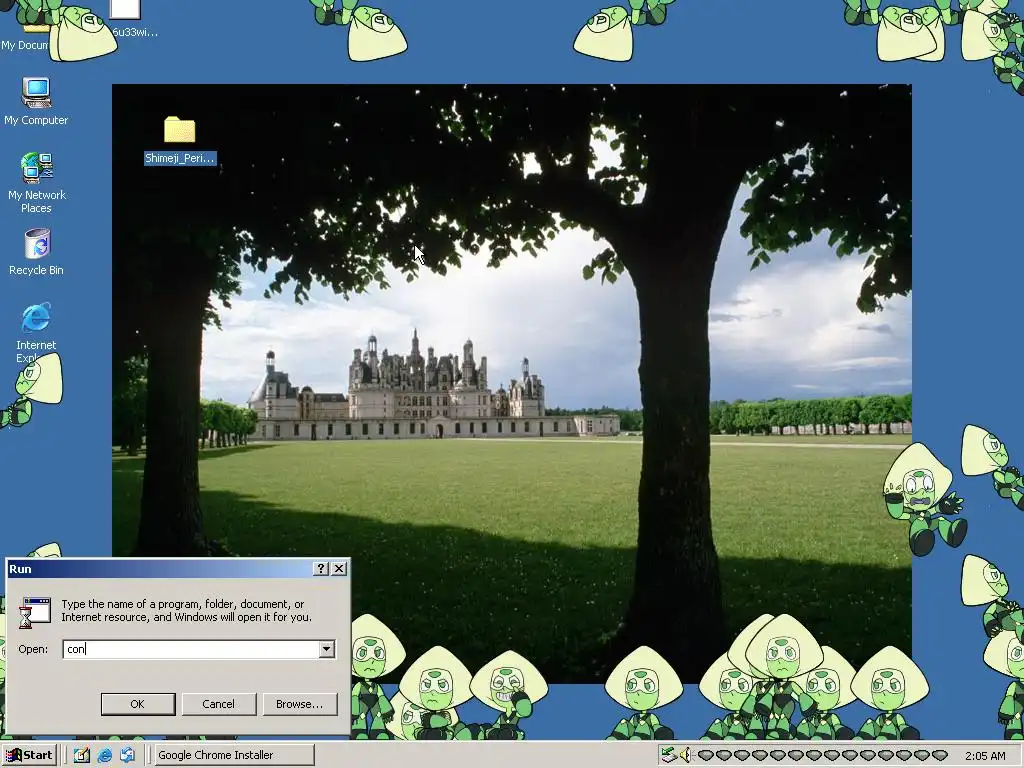The image size is (1024, 768).
Task: Click the Show Desktop quick launch icon
Action: coord(82,755)
